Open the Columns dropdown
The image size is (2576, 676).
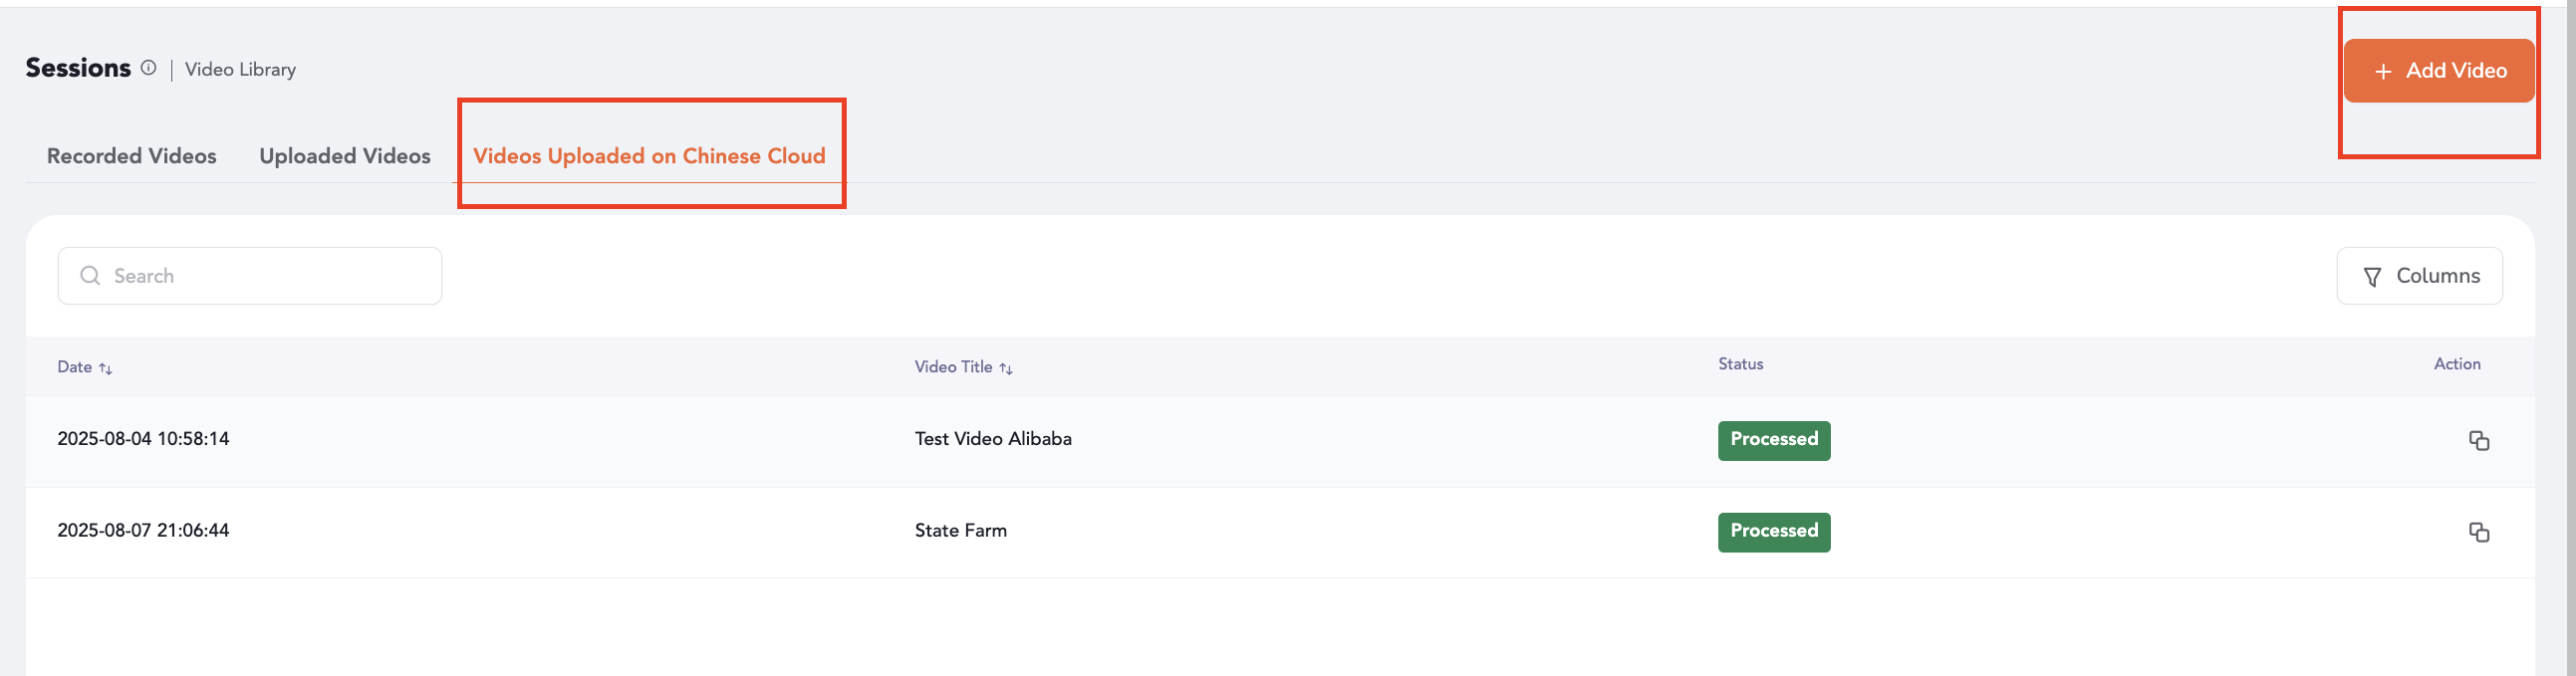[2419, 276]
